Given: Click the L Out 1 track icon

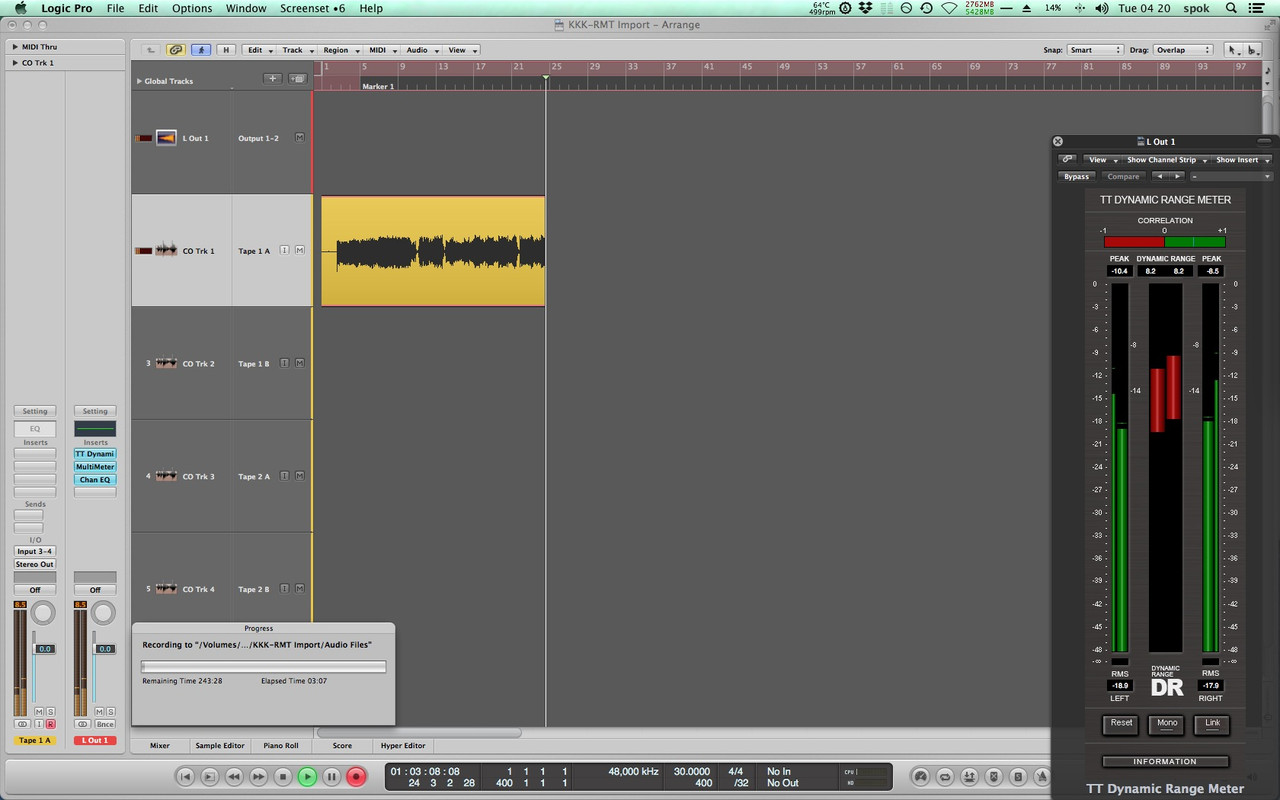Looking at the screenshot, I should click(166, 138).
